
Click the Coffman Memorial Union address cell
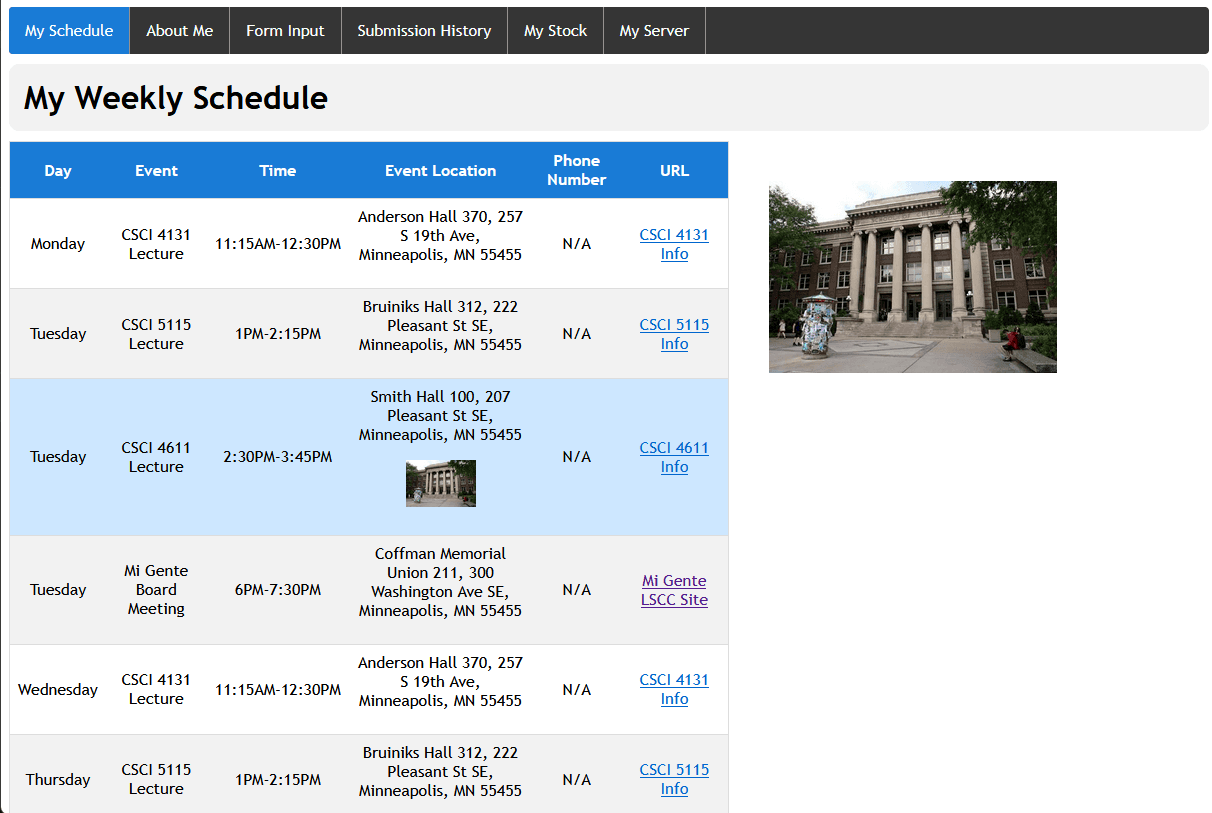[x=440, y=590]
